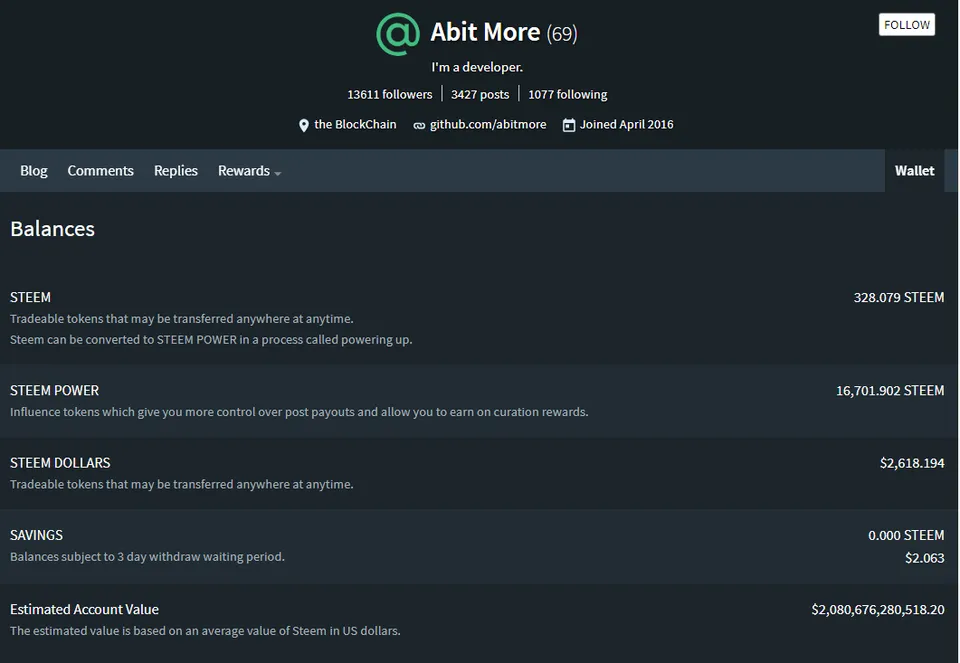Image resolution: width=960 pixels, height=663 pixels.
Task: Click the "Joined April 2016" text
Action: point(626,124)
